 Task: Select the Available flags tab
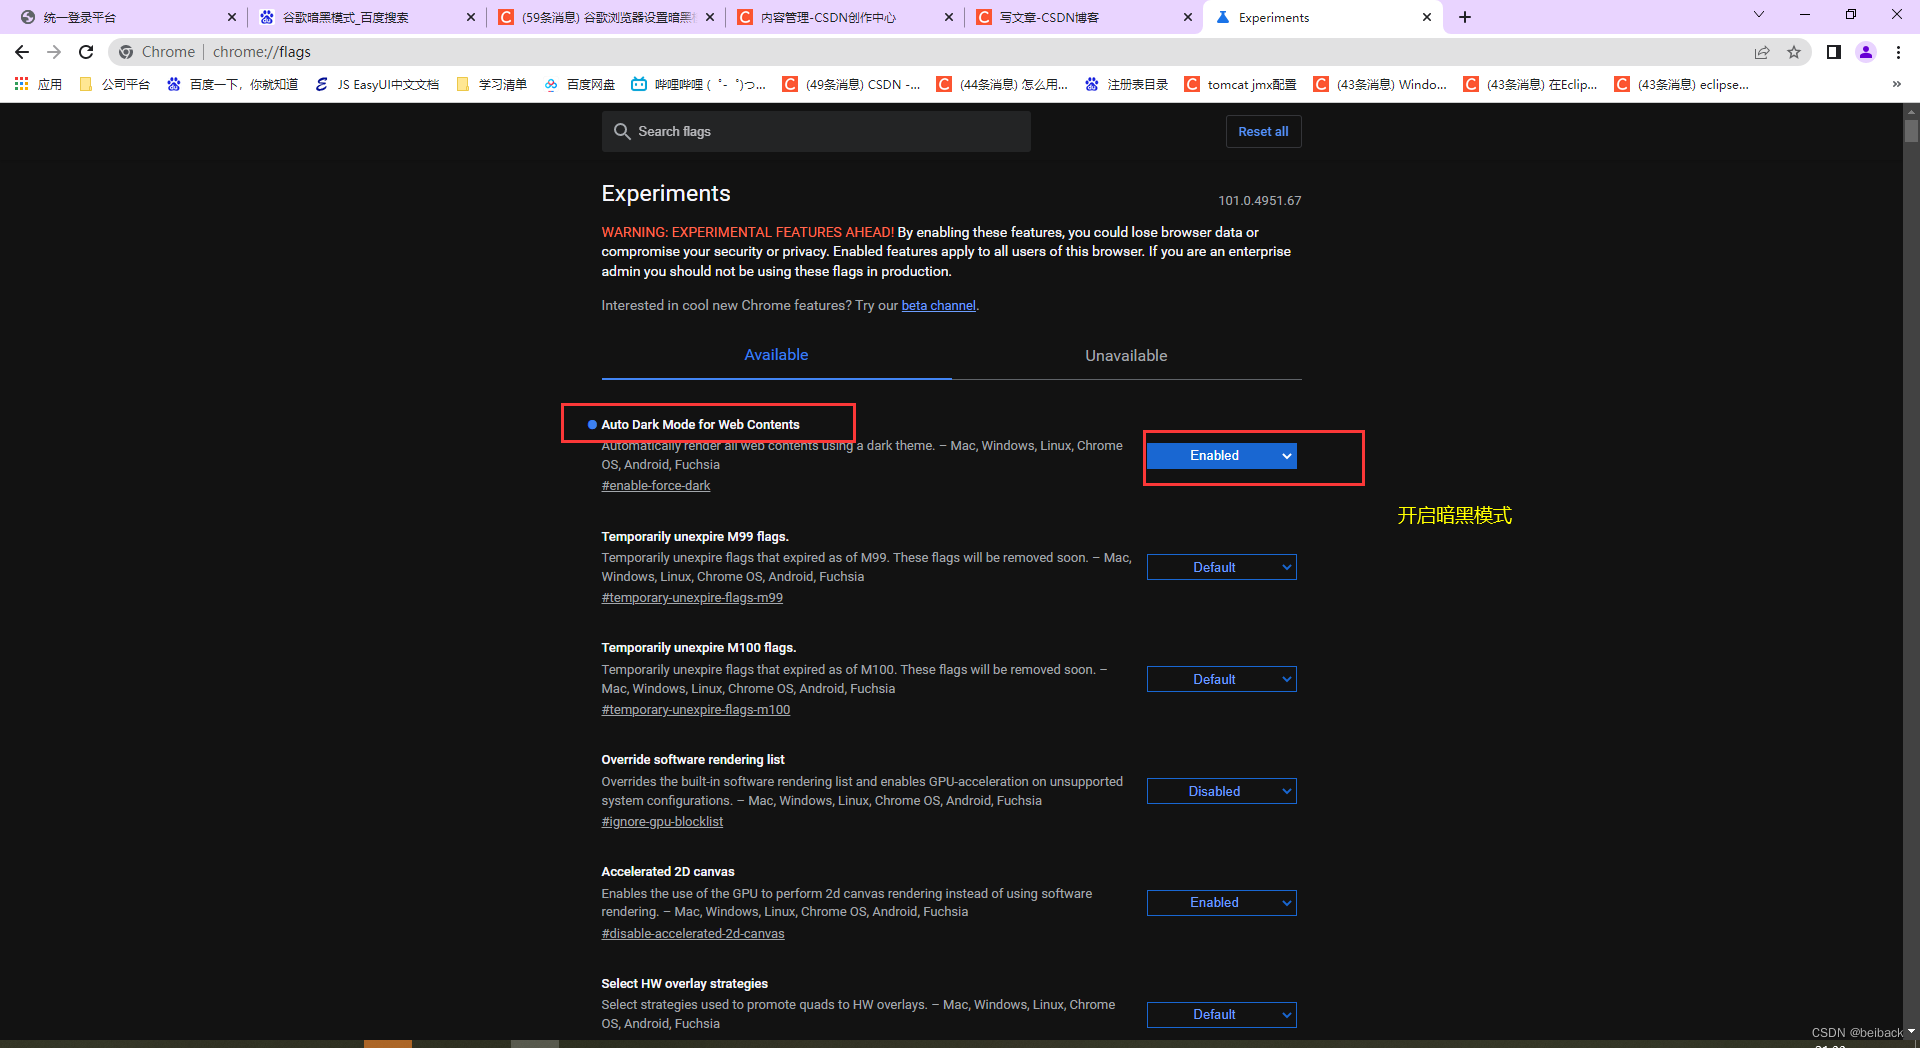(x=776, y=356)
